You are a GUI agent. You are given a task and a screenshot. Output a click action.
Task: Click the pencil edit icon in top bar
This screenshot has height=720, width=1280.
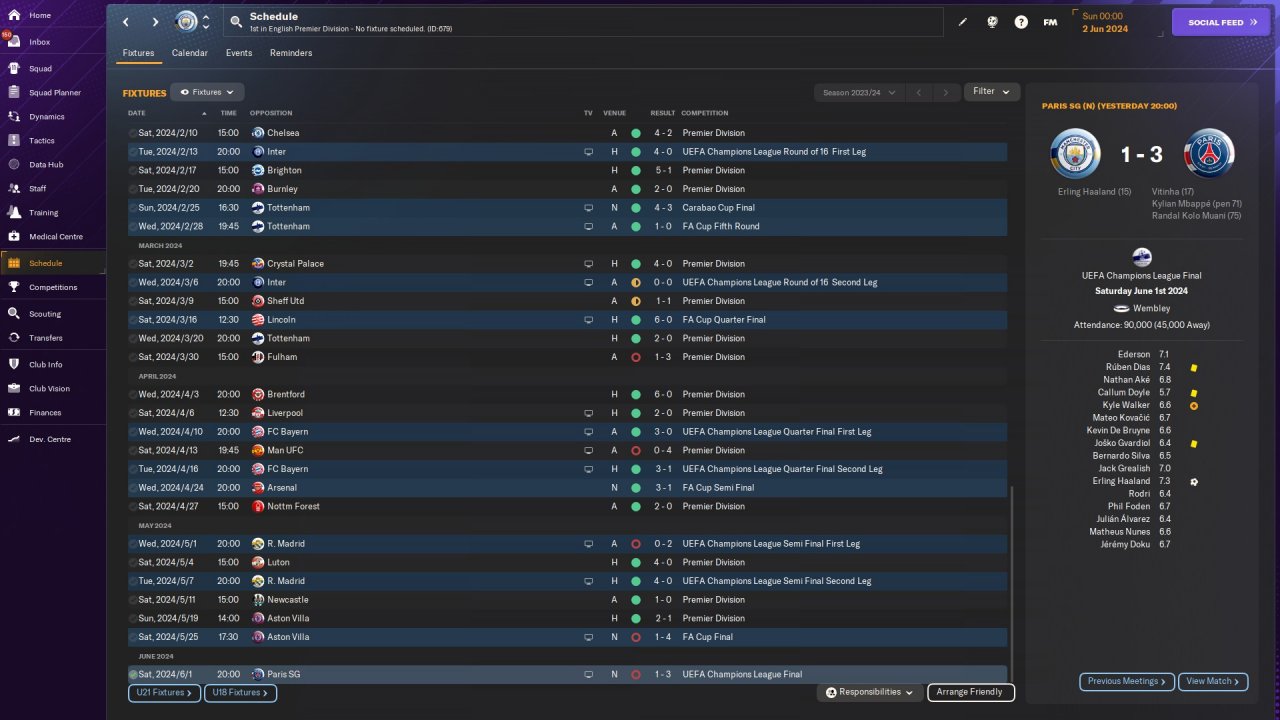(x=963, y=22)
